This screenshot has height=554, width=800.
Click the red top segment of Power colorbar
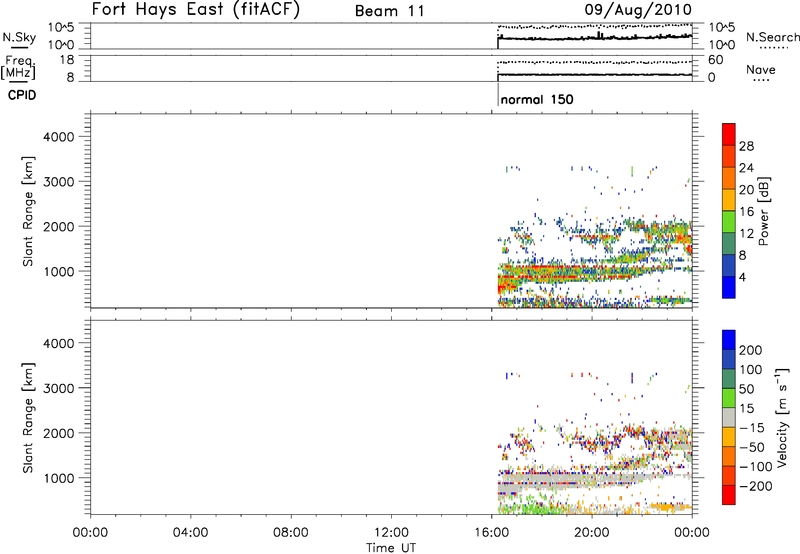pos(729,134)
